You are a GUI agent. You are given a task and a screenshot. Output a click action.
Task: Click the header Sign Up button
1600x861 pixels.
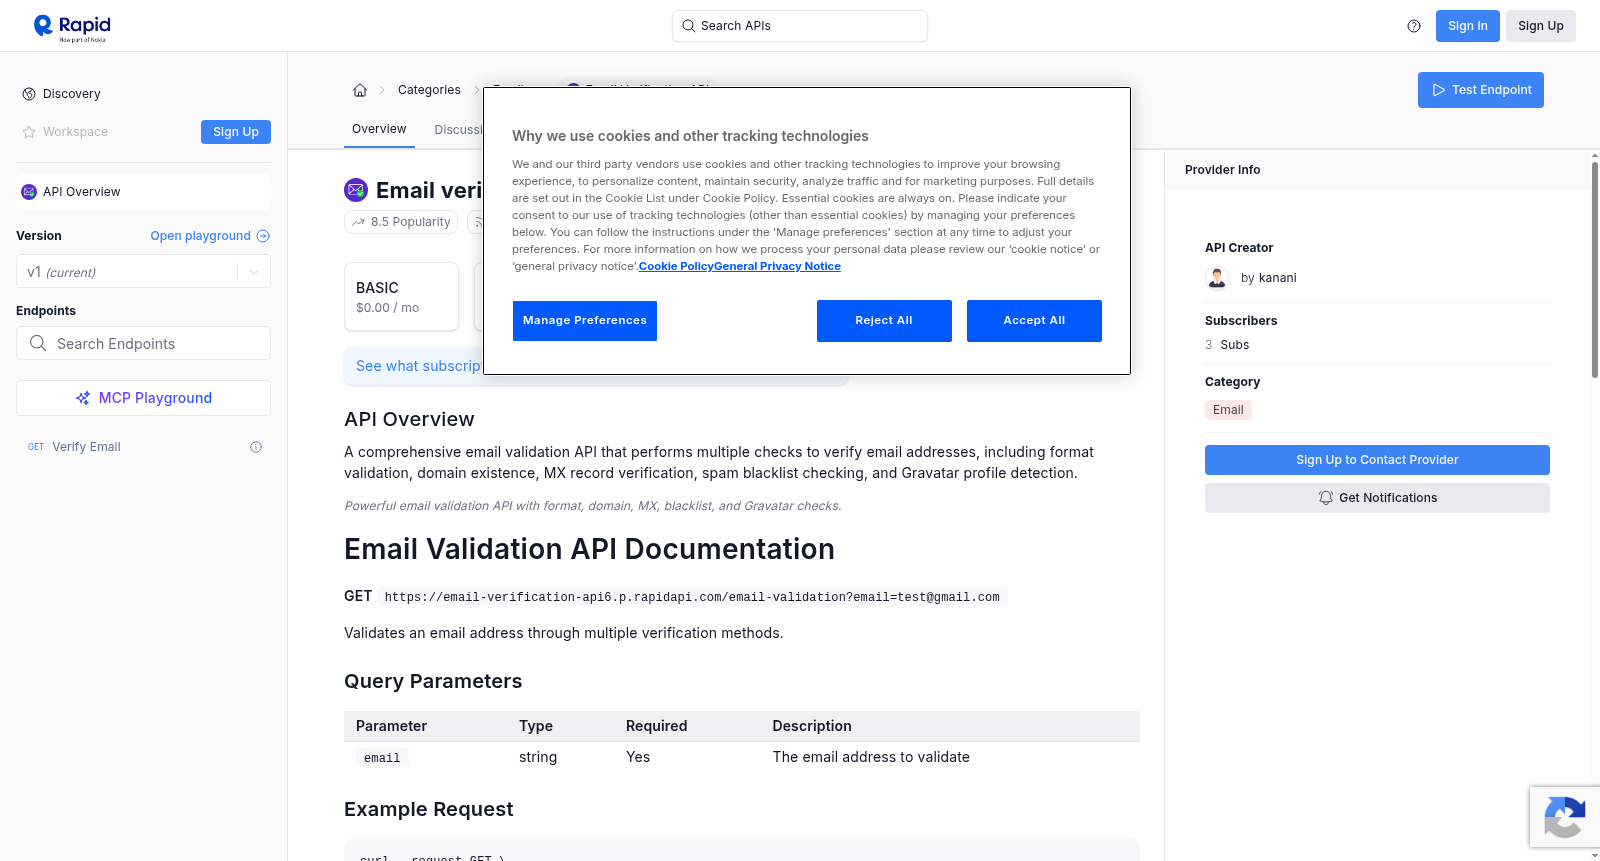tap(1540, 26)
